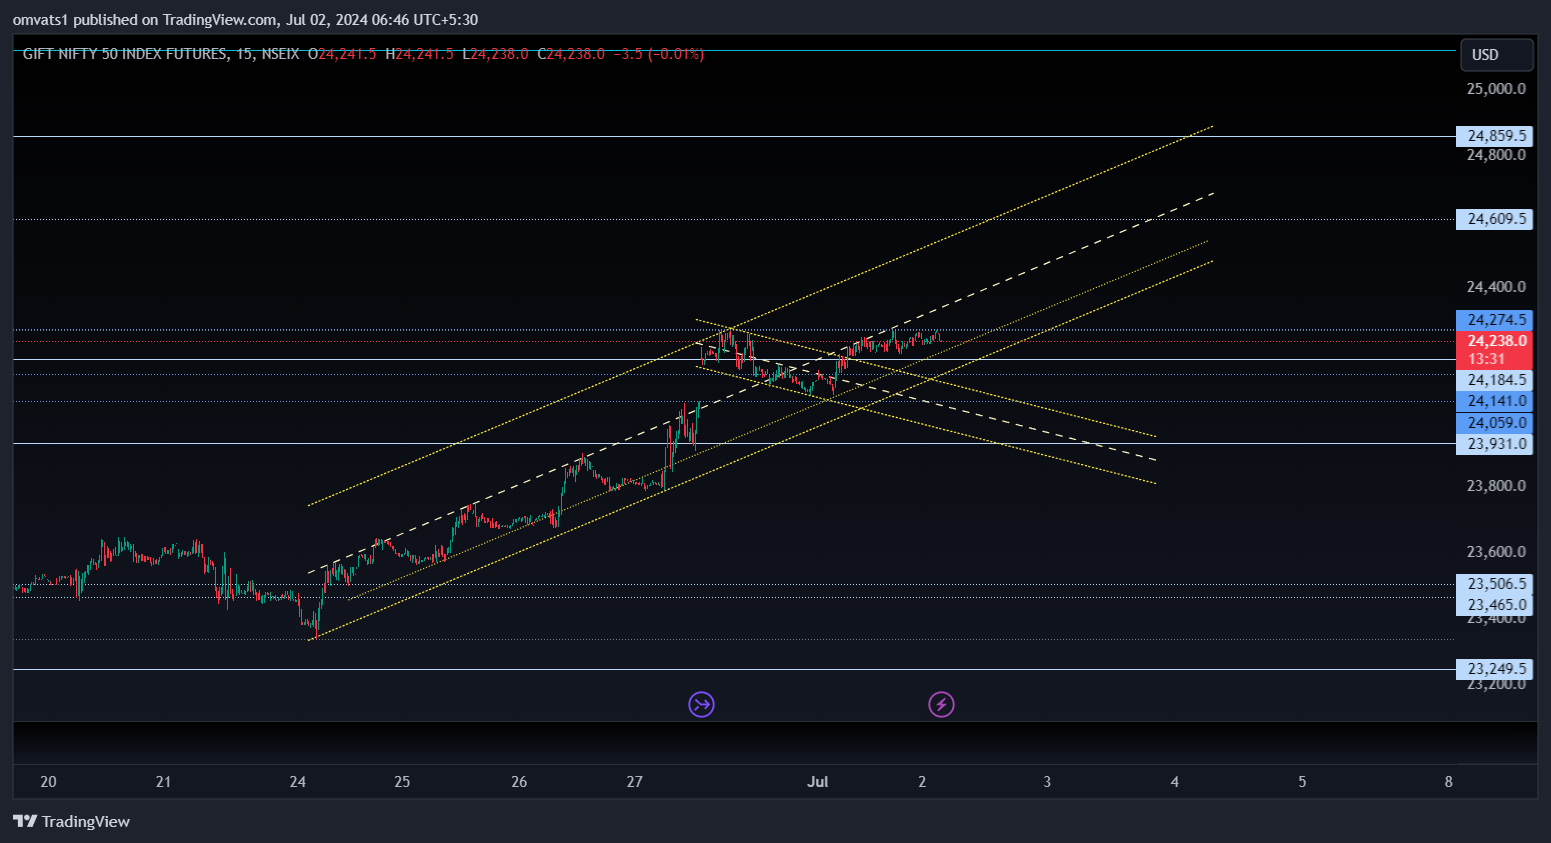1551x843 pixels.
Task: Click the GIFT NIFTY 50 INDEX FUTURES title
Action: click(x=125, y=54)
